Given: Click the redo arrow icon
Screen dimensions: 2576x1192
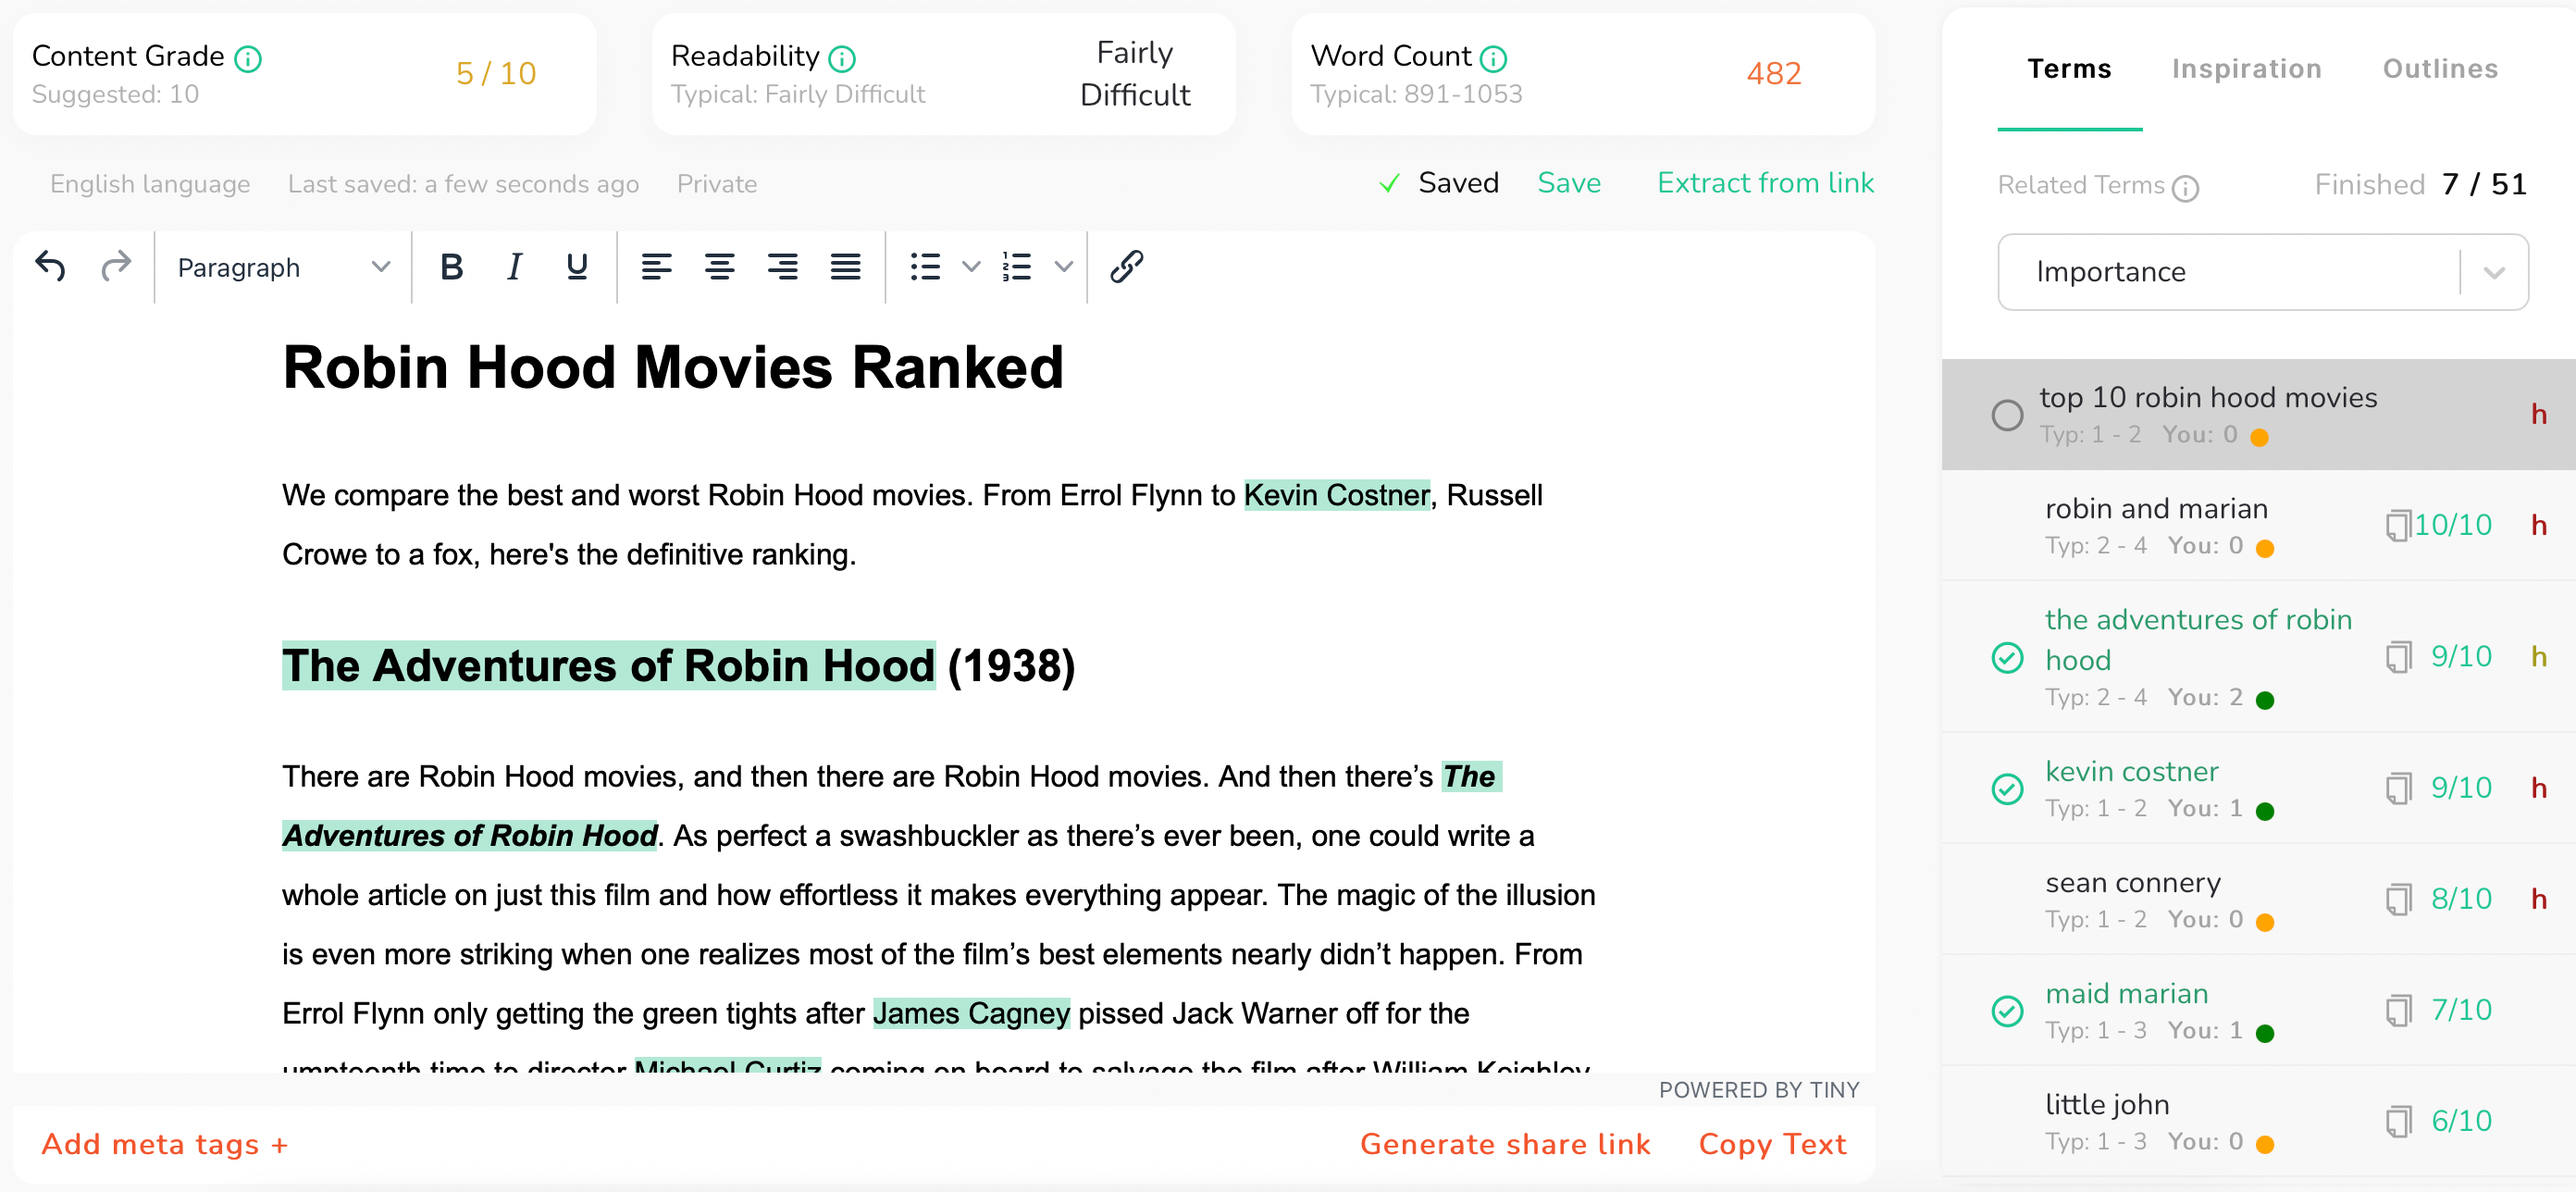Looking at the screenshot, I should pyautogui.click(x=116, y=267).
